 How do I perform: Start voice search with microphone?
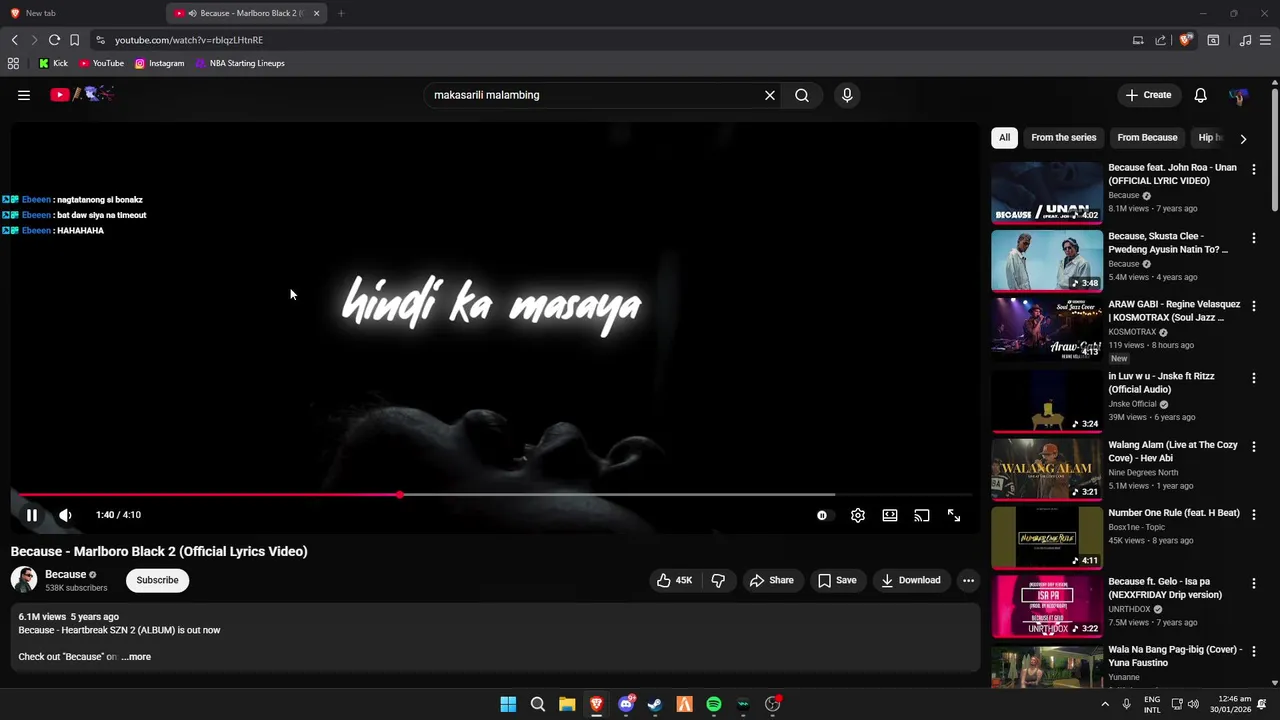[x=847, y=95]
